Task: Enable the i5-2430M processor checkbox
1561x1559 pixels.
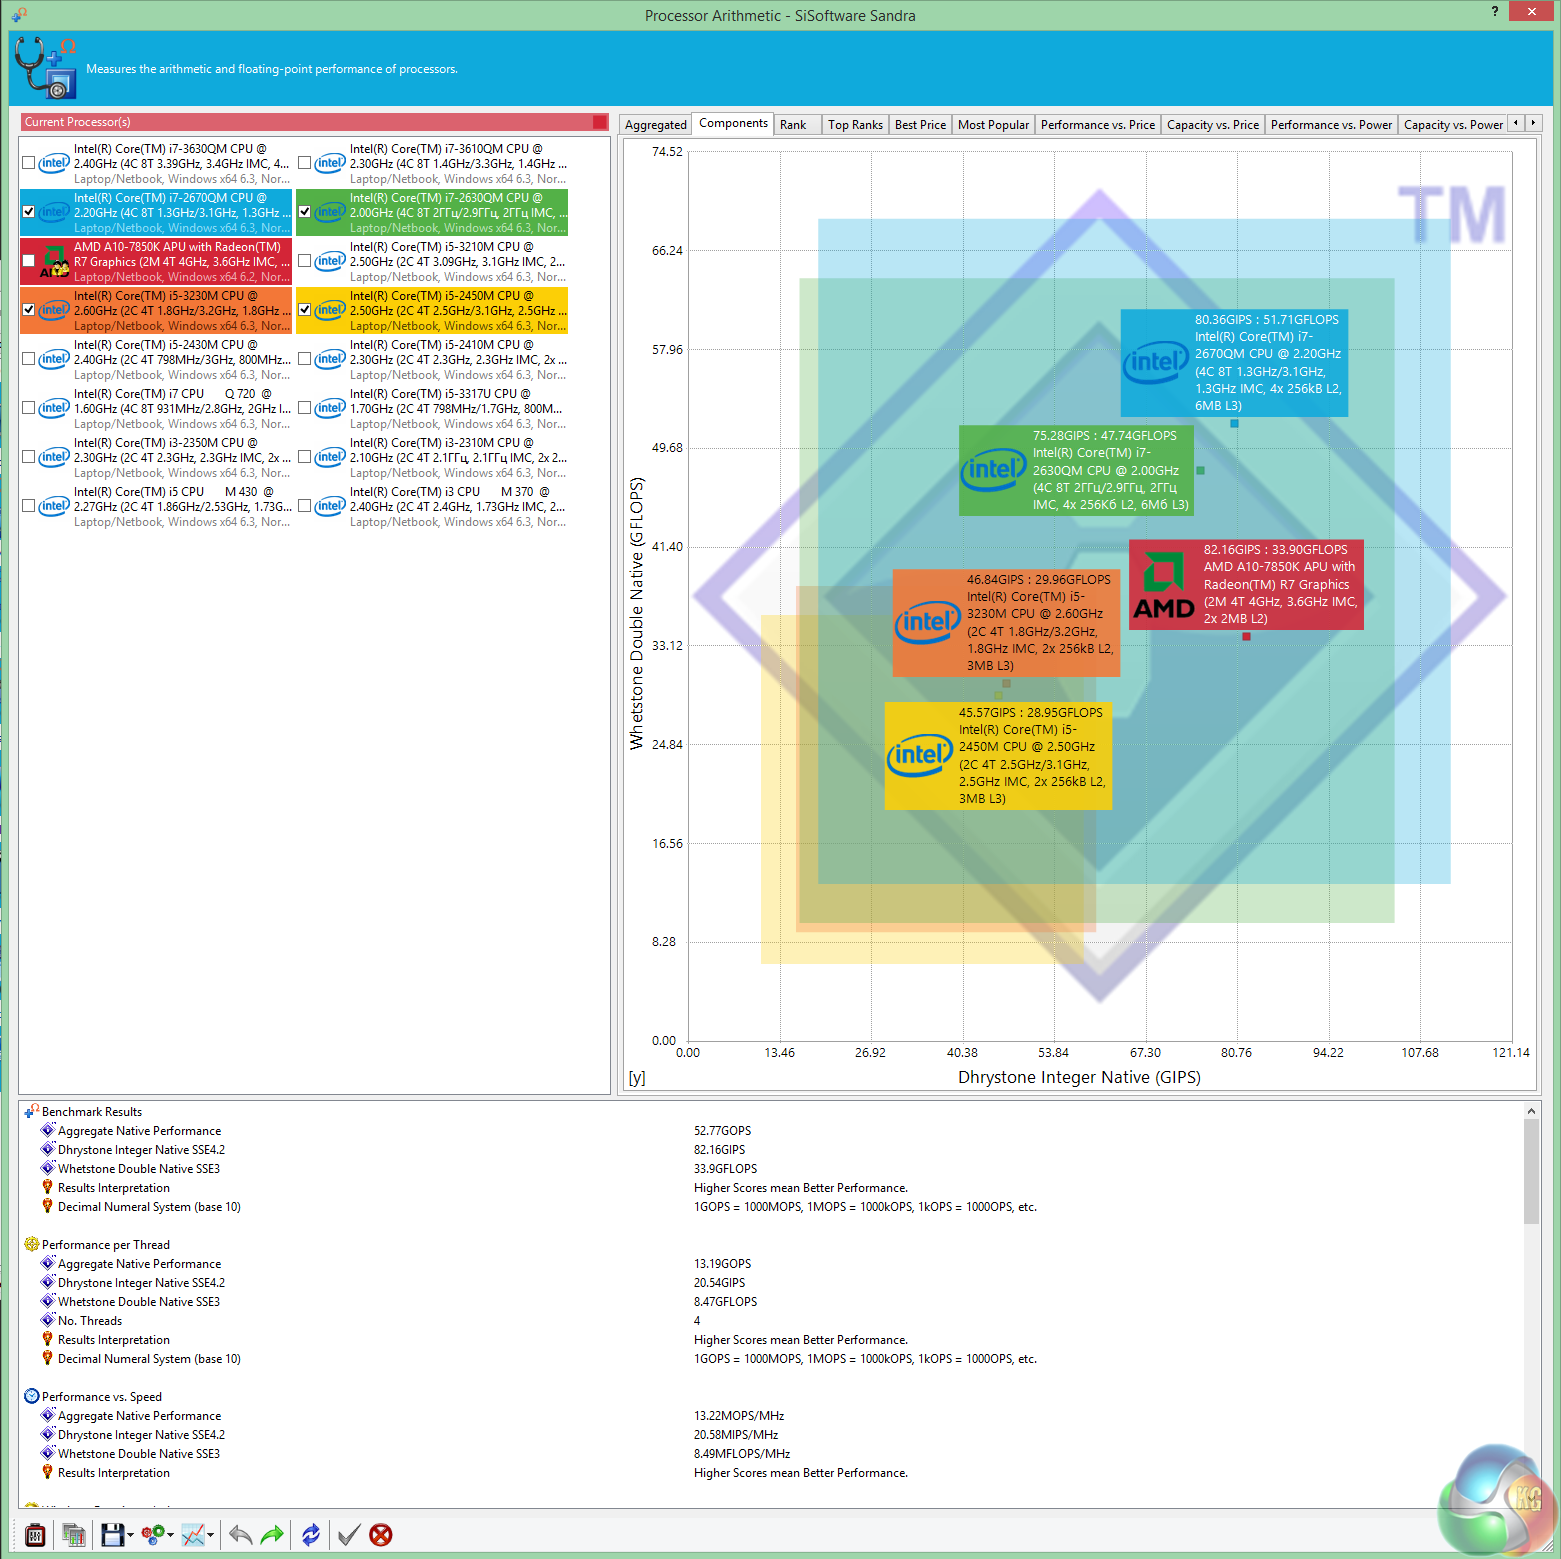Action: [x=29, y=359]
